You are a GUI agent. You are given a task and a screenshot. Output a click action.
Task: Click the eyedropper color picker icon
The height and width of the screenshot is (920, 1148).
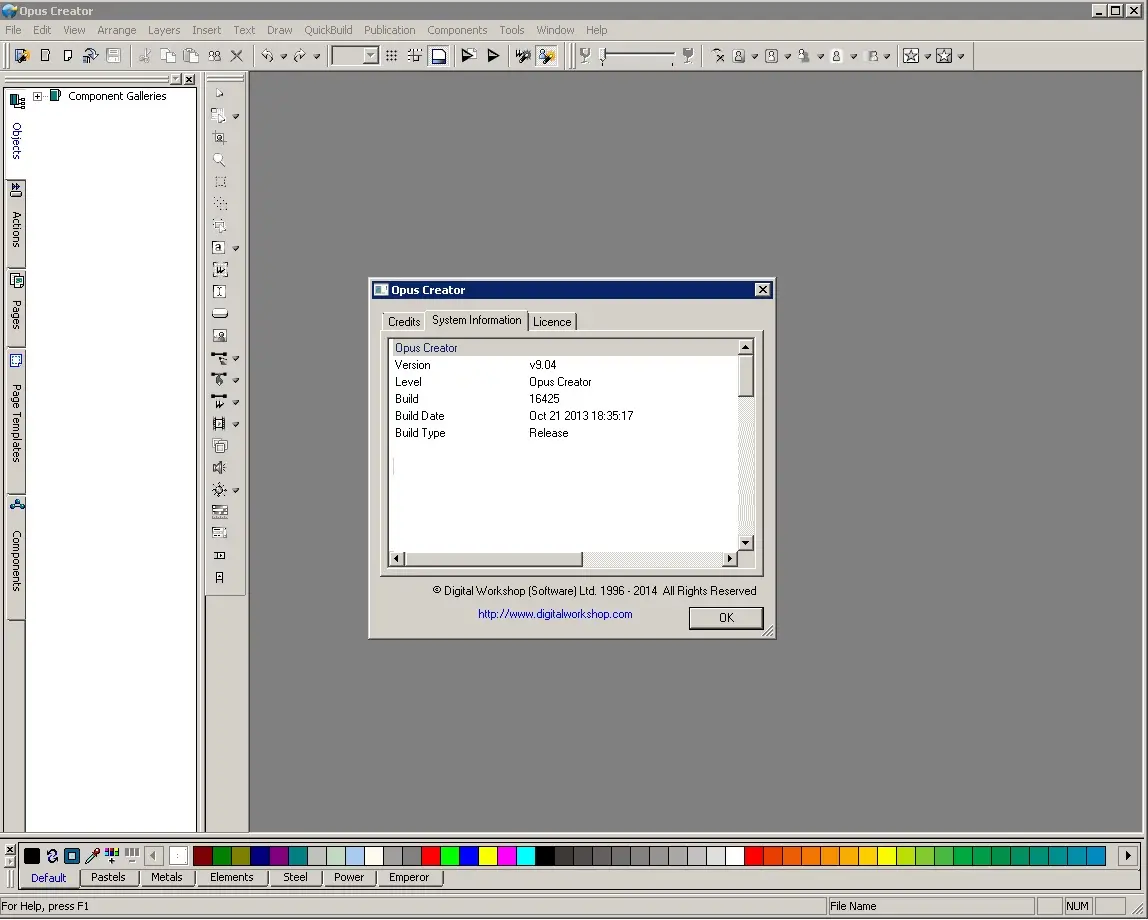[x=92, y=855]
